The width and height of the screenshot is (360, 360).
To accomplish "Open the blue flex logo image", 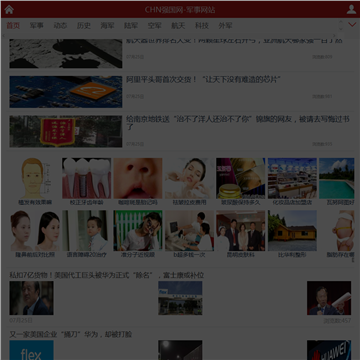I will pyautogui.click(x=31, y=350).
